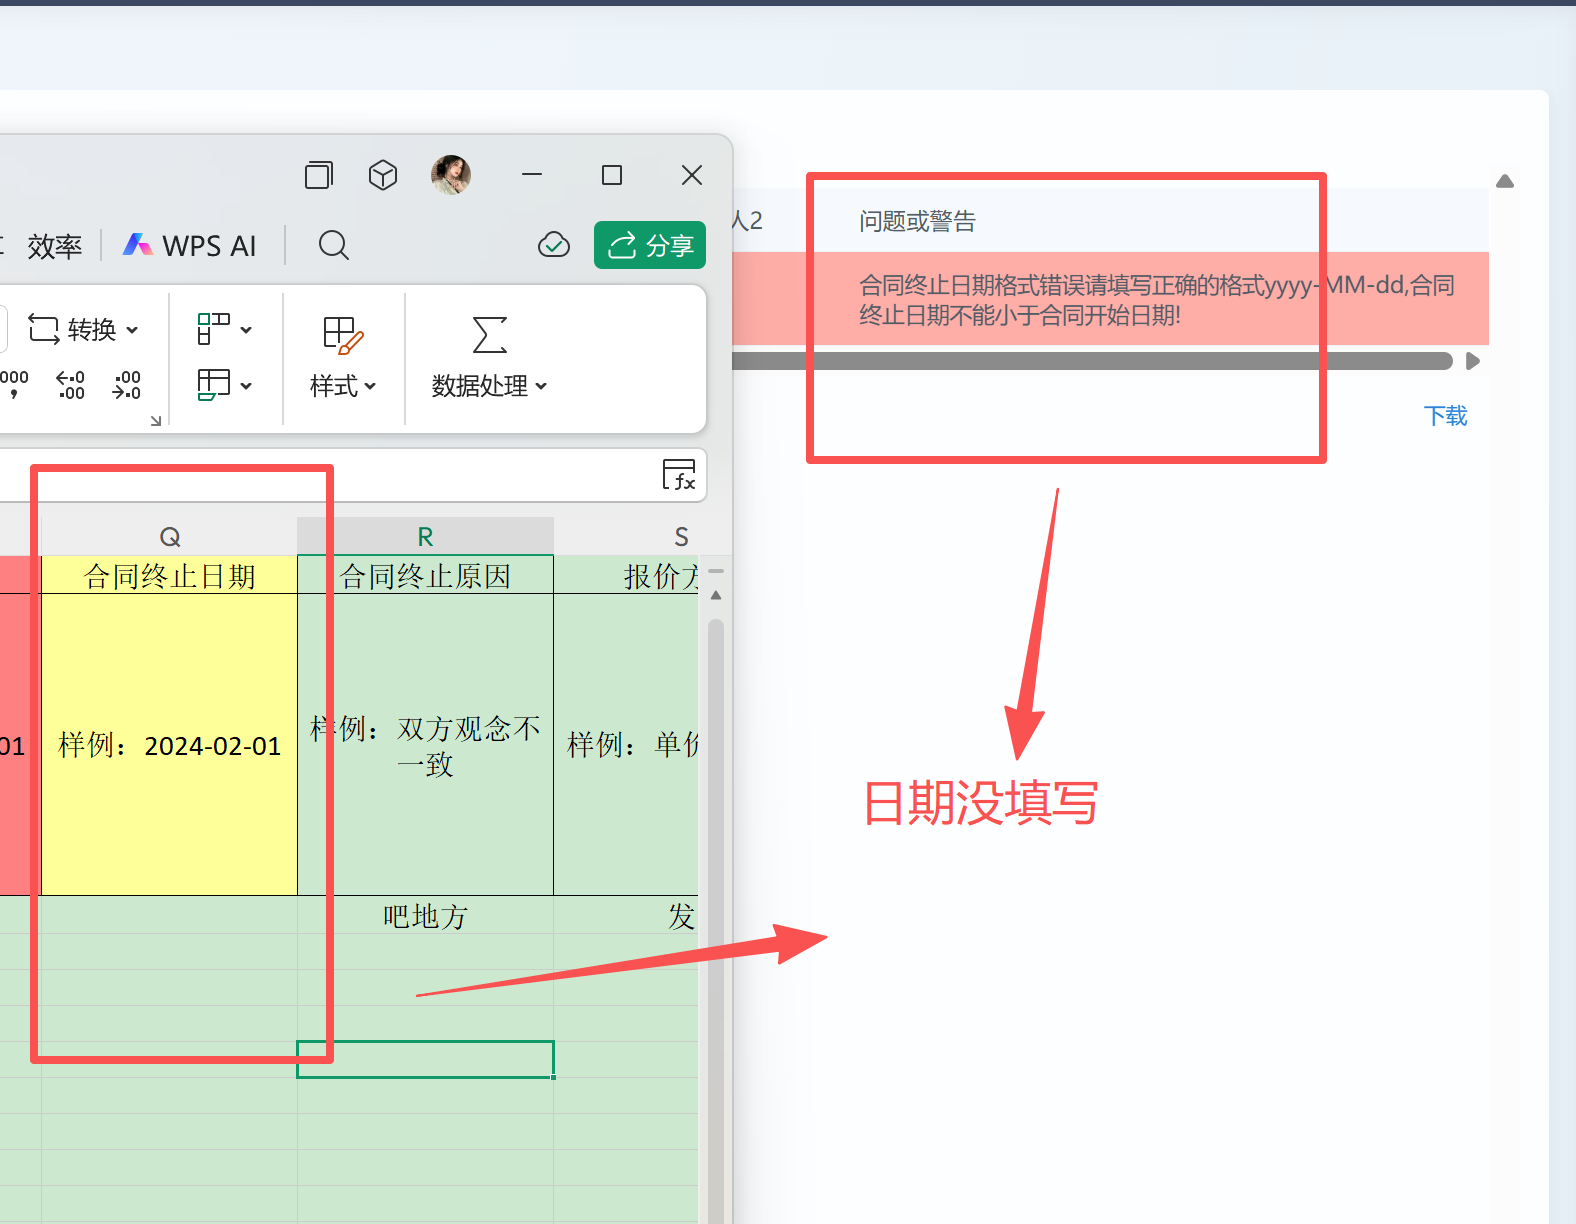Open the table format dropdown arrow
This screenshot has width=1576, height=1224.
click(x=246, y=385)
